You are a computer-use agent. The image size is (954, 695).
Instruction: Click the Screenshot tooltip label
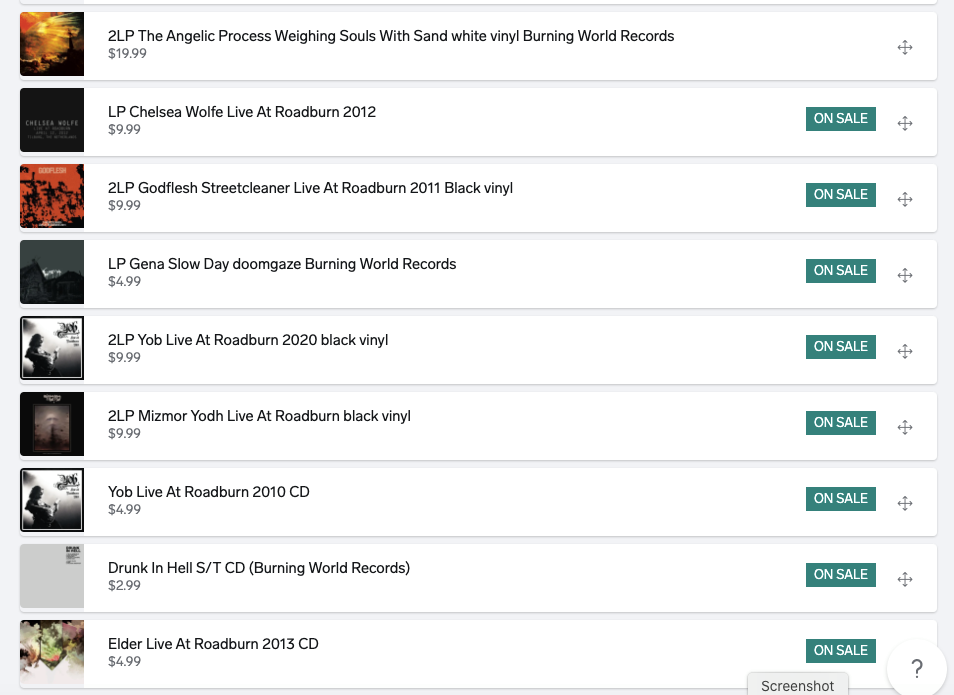coord(798,685)
